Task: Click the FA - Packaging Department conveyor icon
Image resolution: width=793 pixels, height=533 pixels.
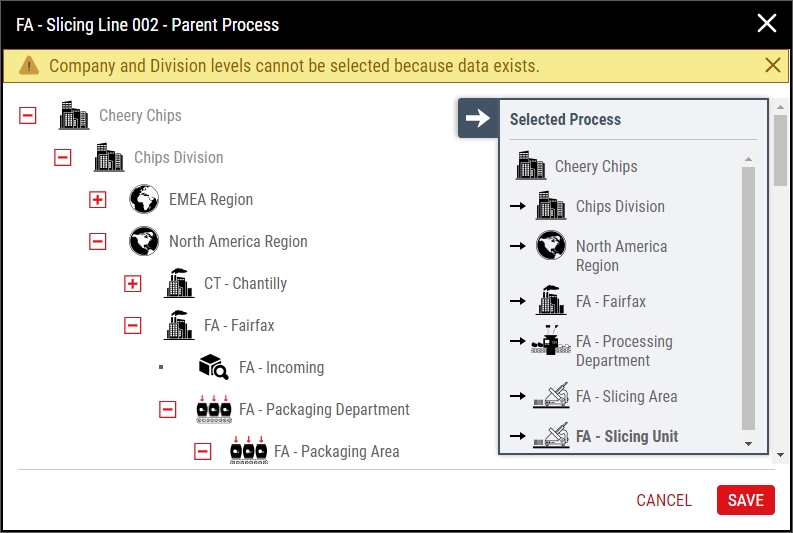Action: pos(214,409)
